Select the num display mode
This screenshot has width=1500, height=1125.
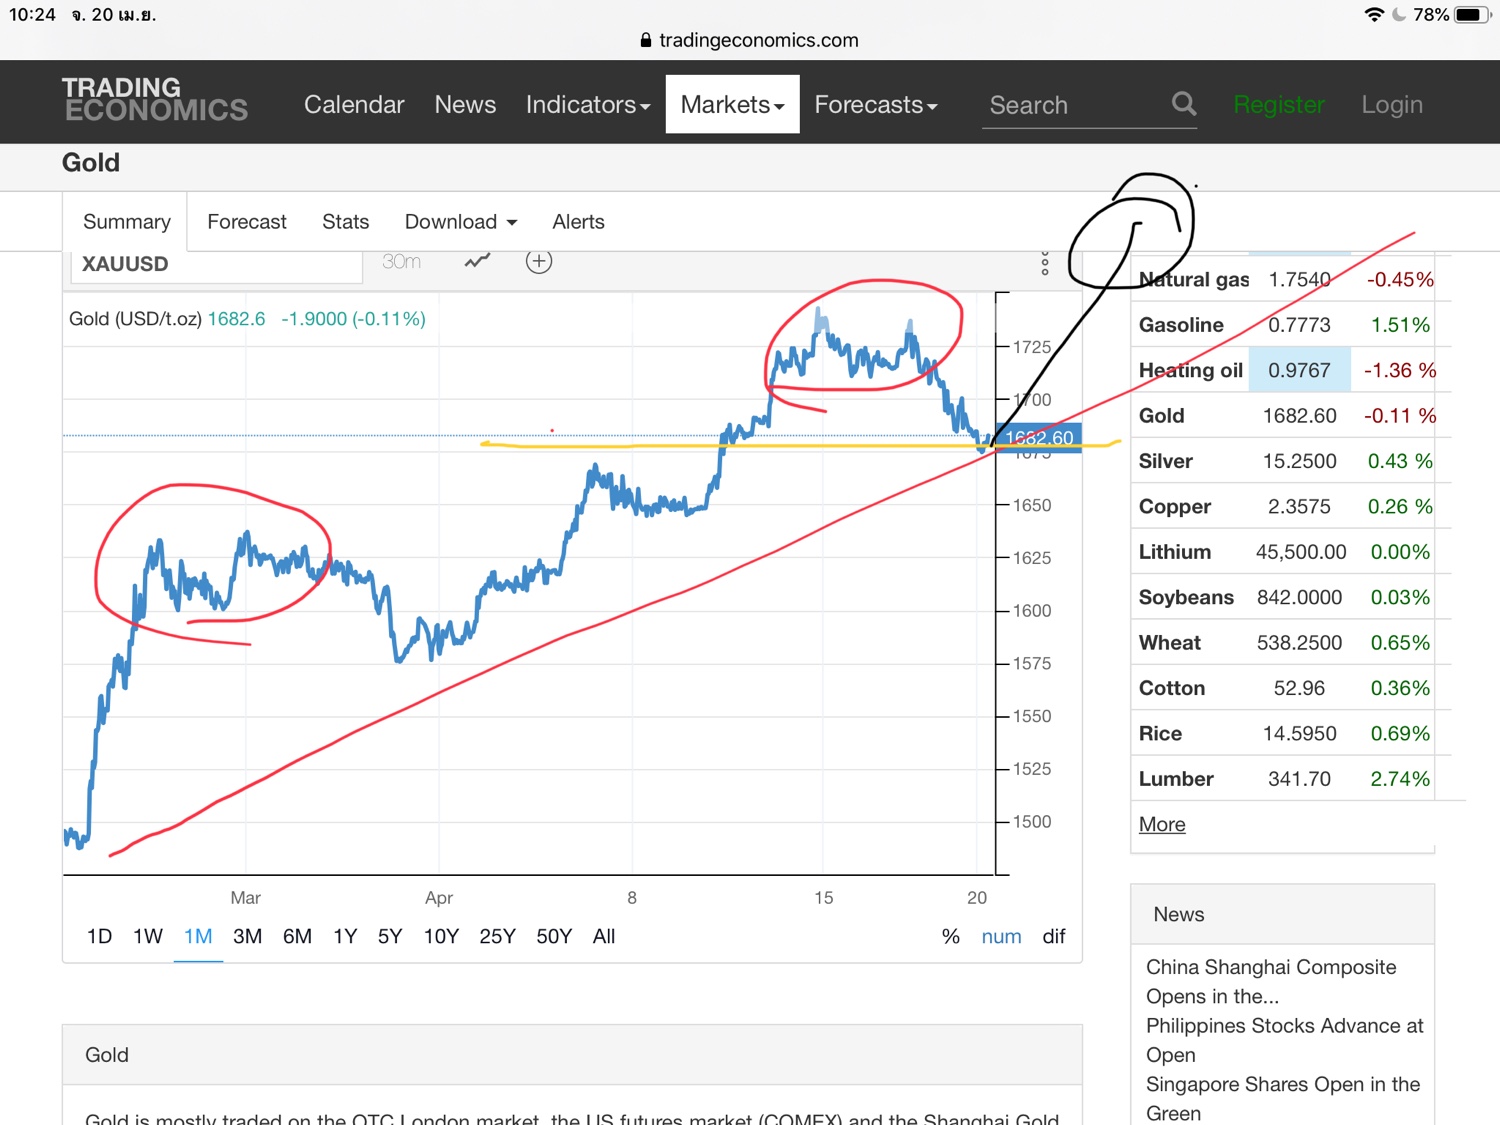1001,937
